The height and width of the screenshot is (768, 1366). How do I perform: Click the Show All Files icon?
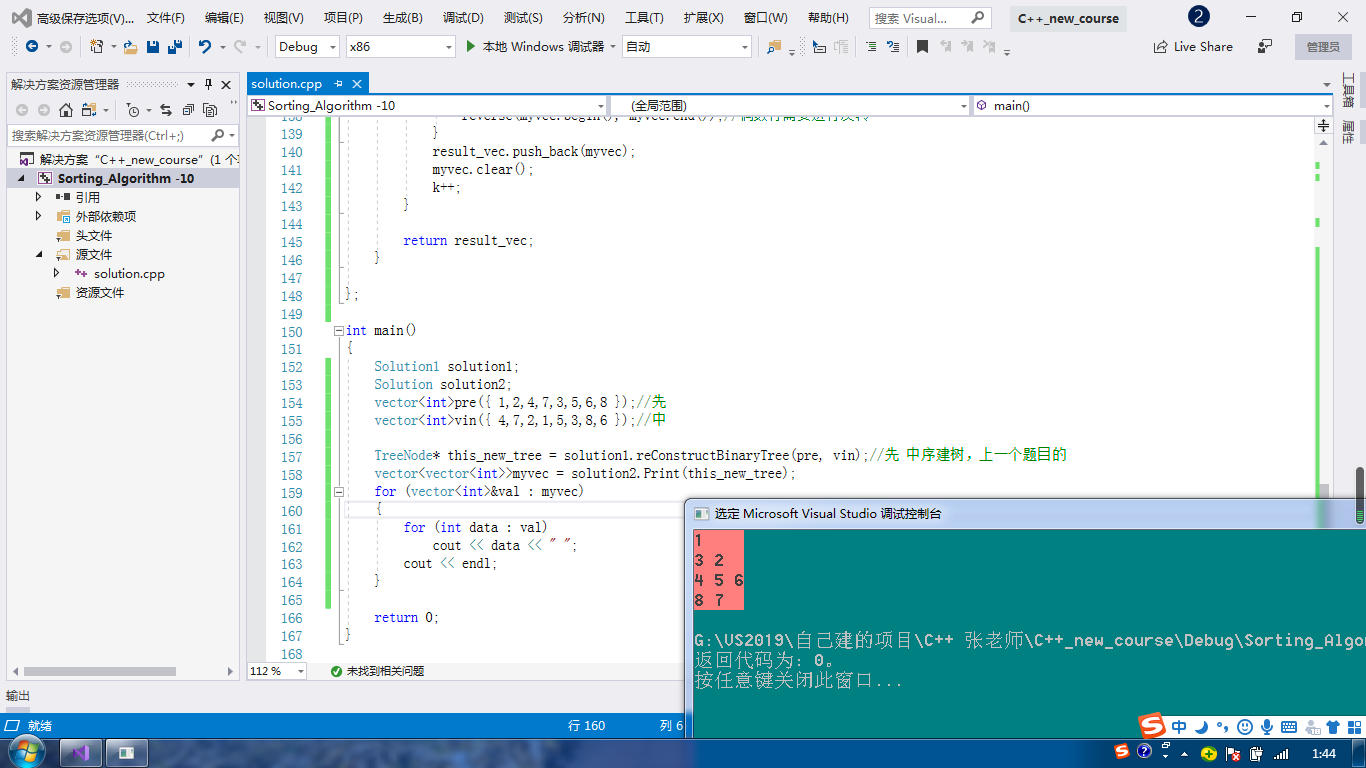pyautogui.click(x=210, y=110)
